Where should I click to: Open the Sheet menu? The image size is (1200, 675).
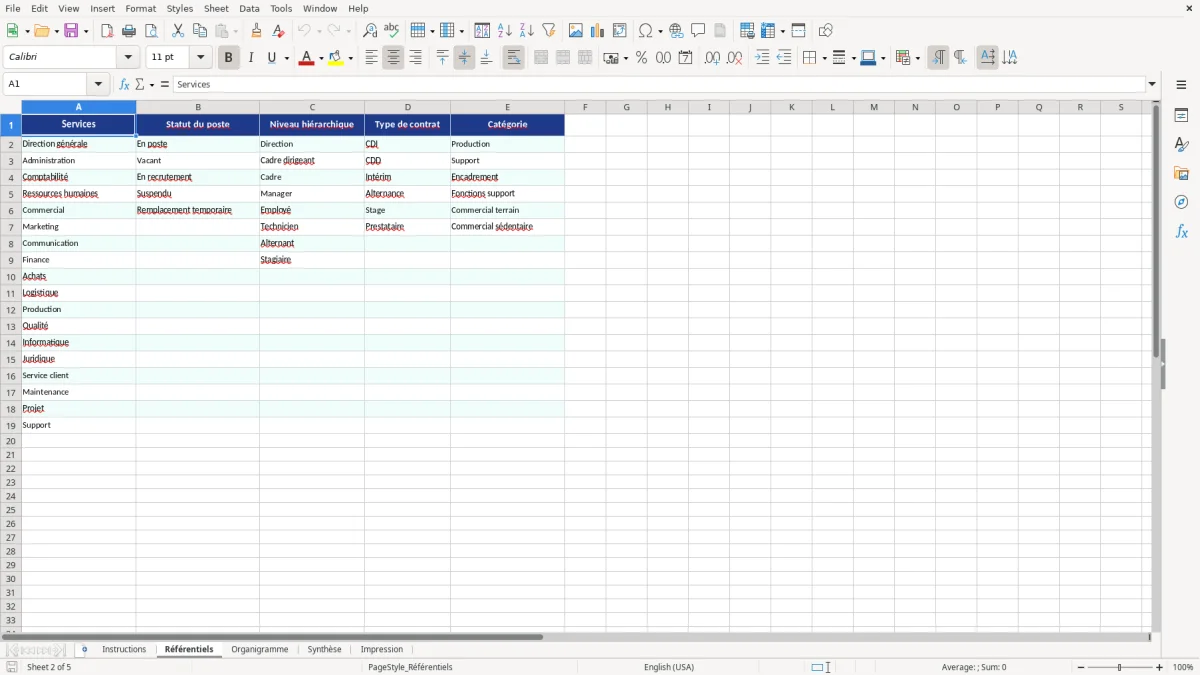coord(216,8)
